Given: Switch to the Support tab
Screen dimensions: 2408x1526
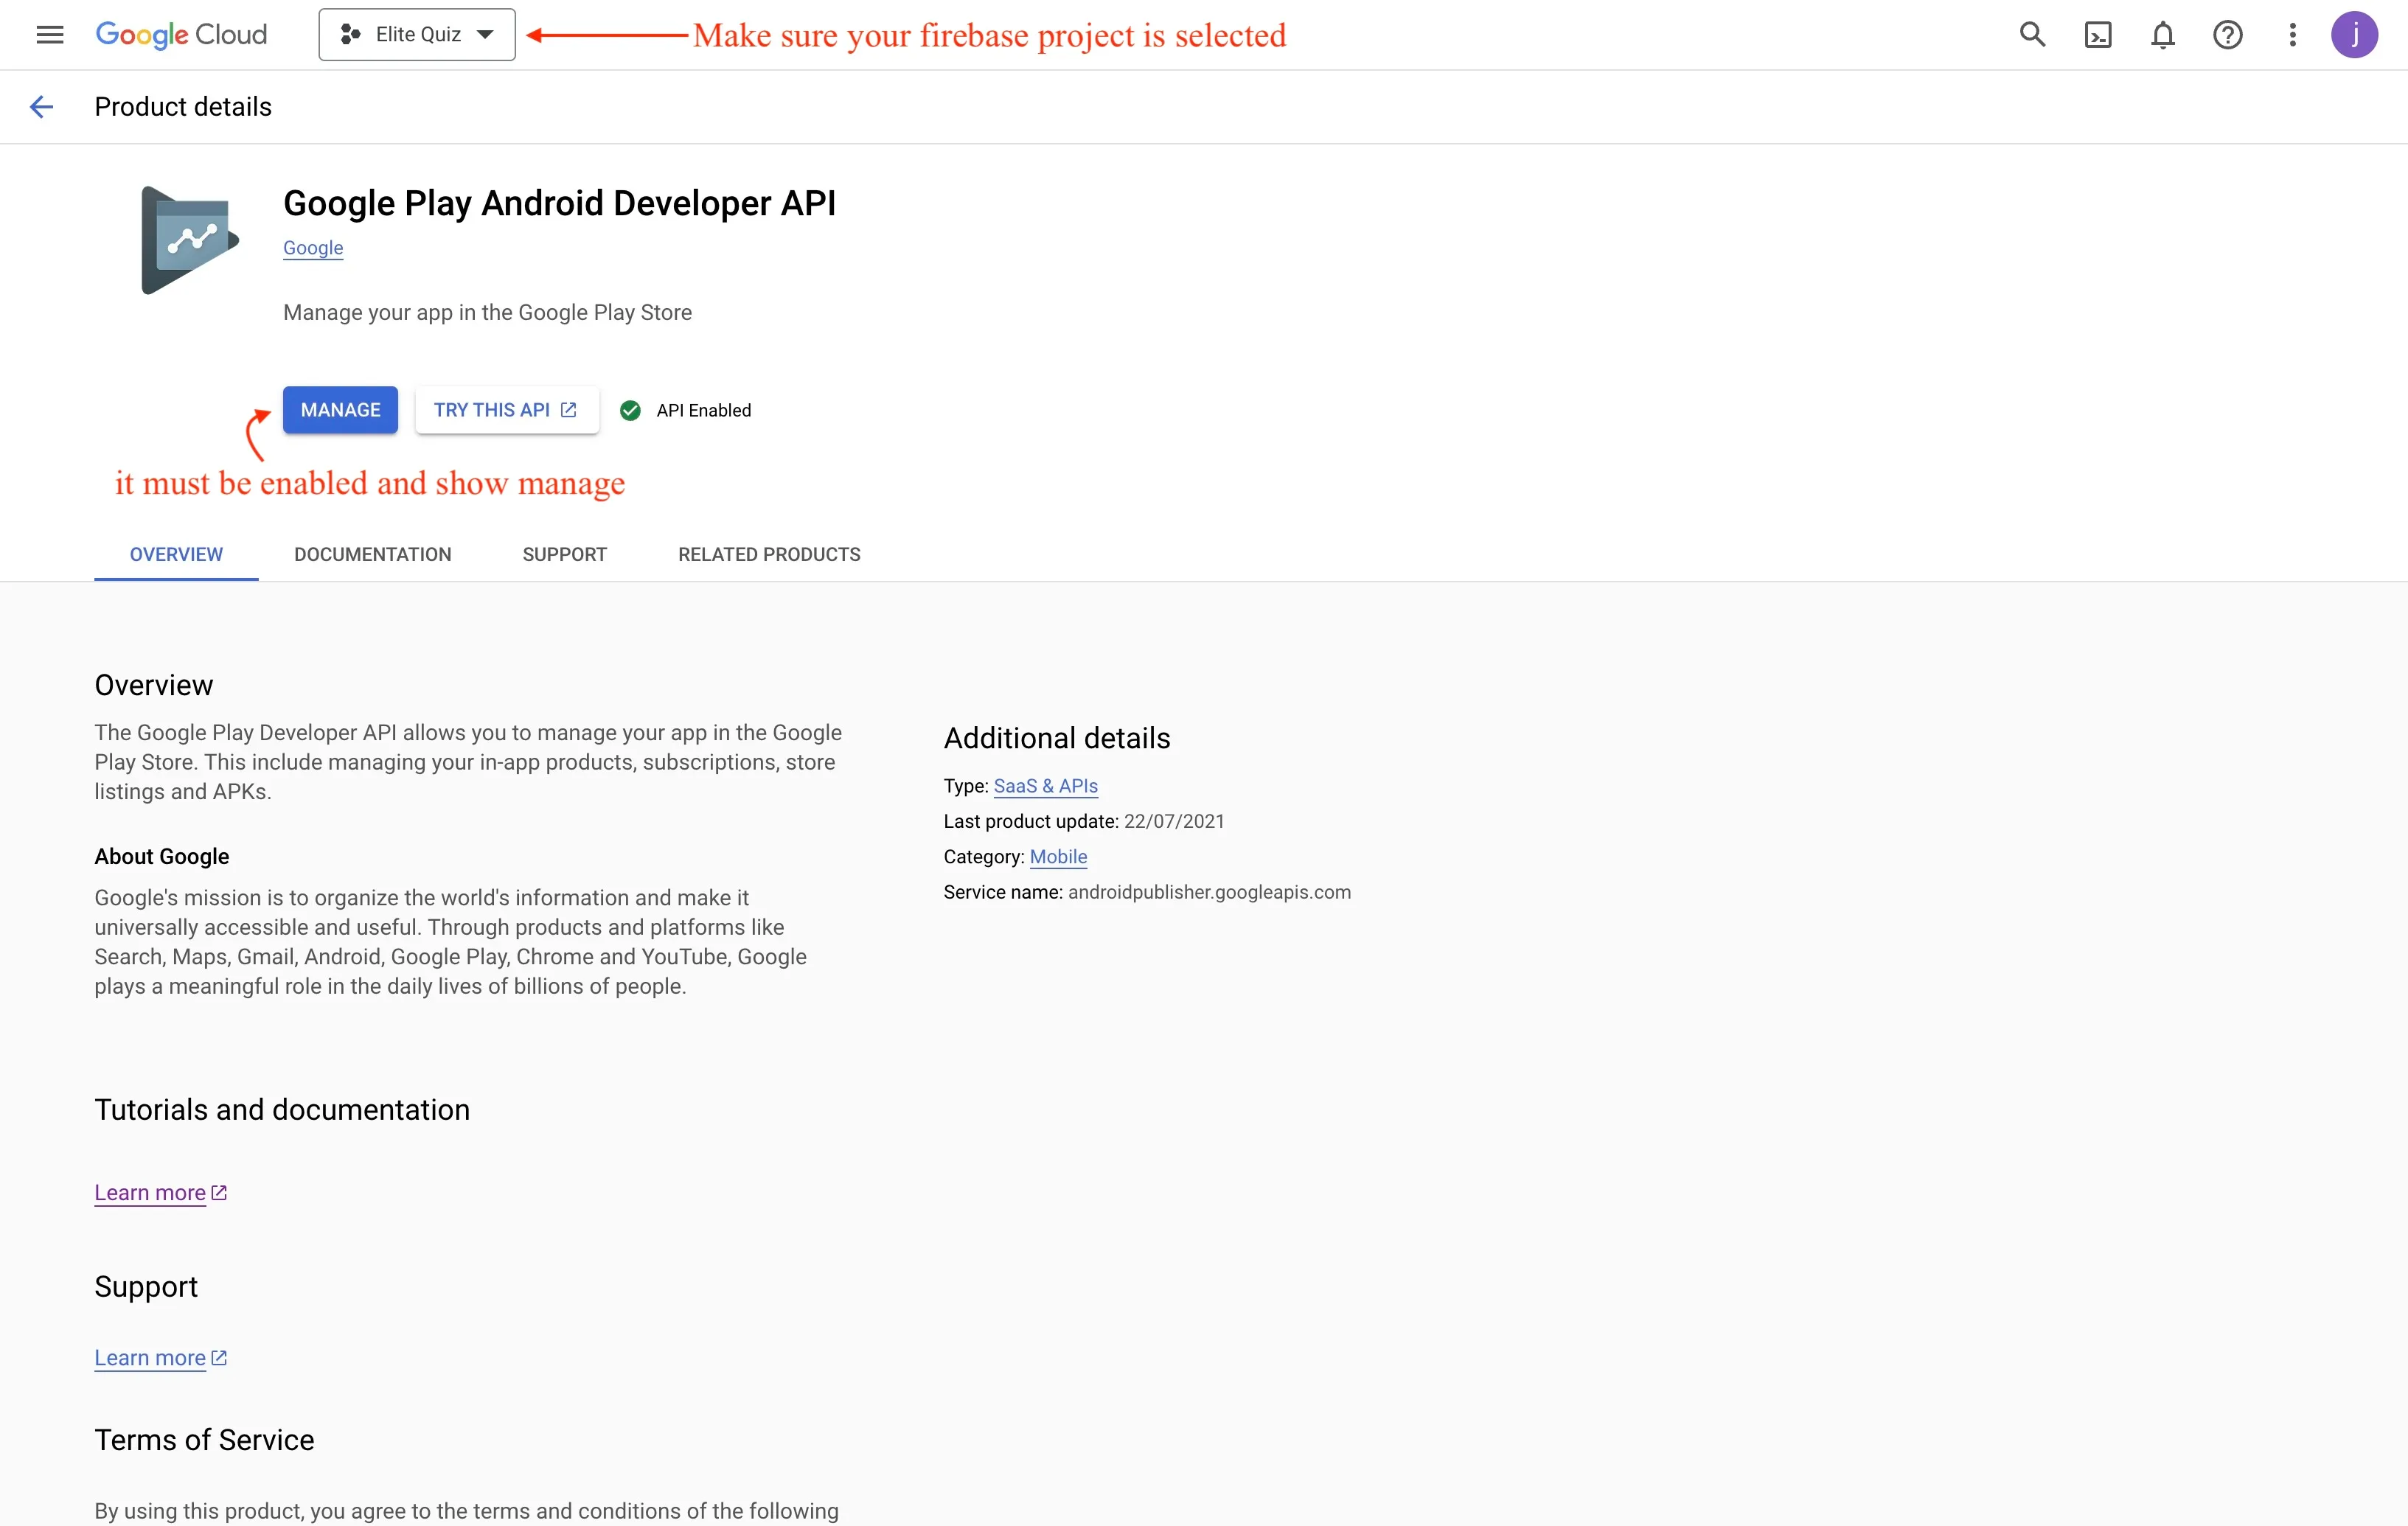Looking at the screenshot, I should click(564, 554).
